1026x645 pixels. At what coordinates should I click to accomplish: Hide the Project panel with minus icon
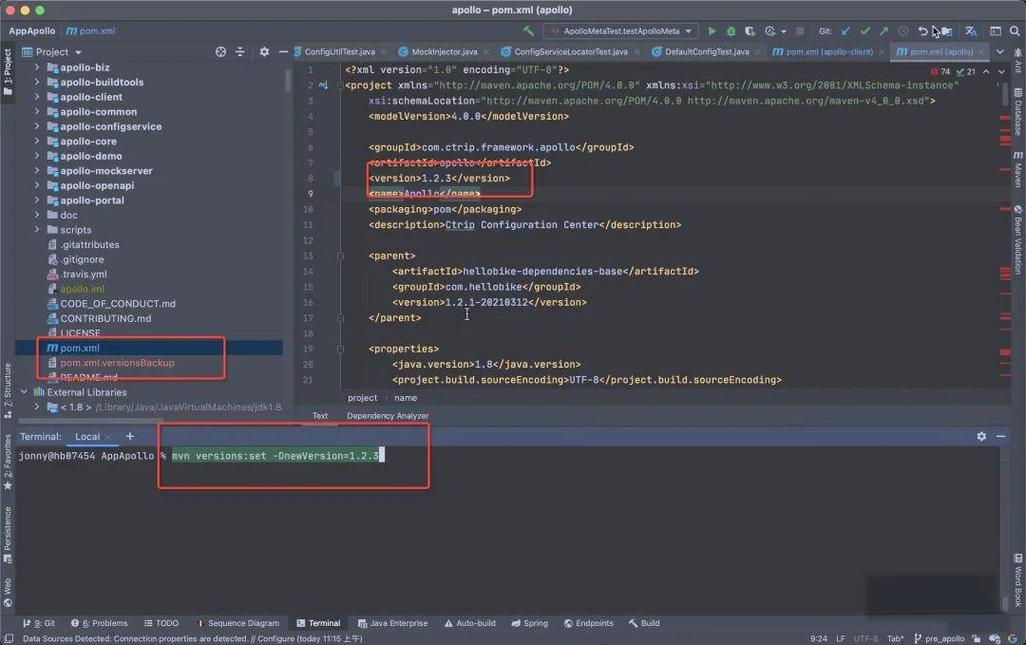point(283,52)
